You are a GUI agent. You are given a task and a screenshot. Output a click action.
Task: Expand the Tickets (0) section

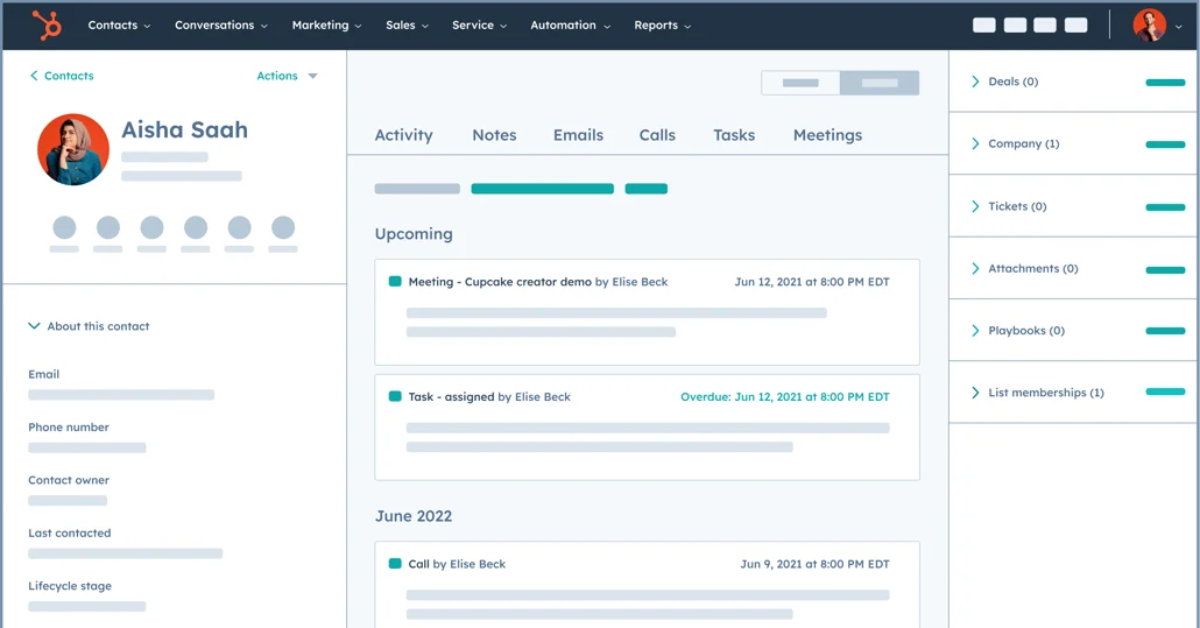1008,206
